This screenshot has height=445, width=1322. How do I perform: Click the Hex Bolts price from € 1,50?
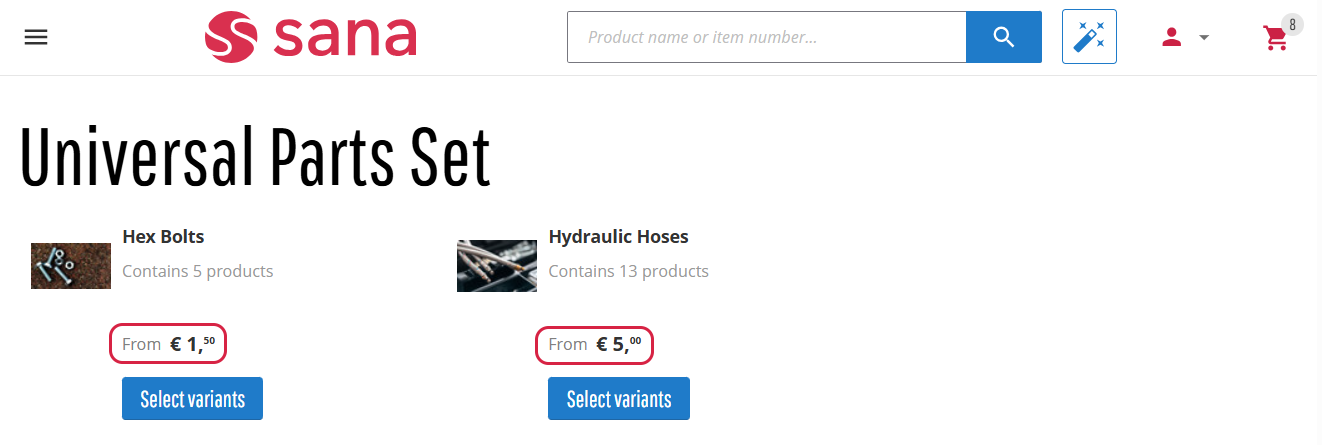point(168,345)
